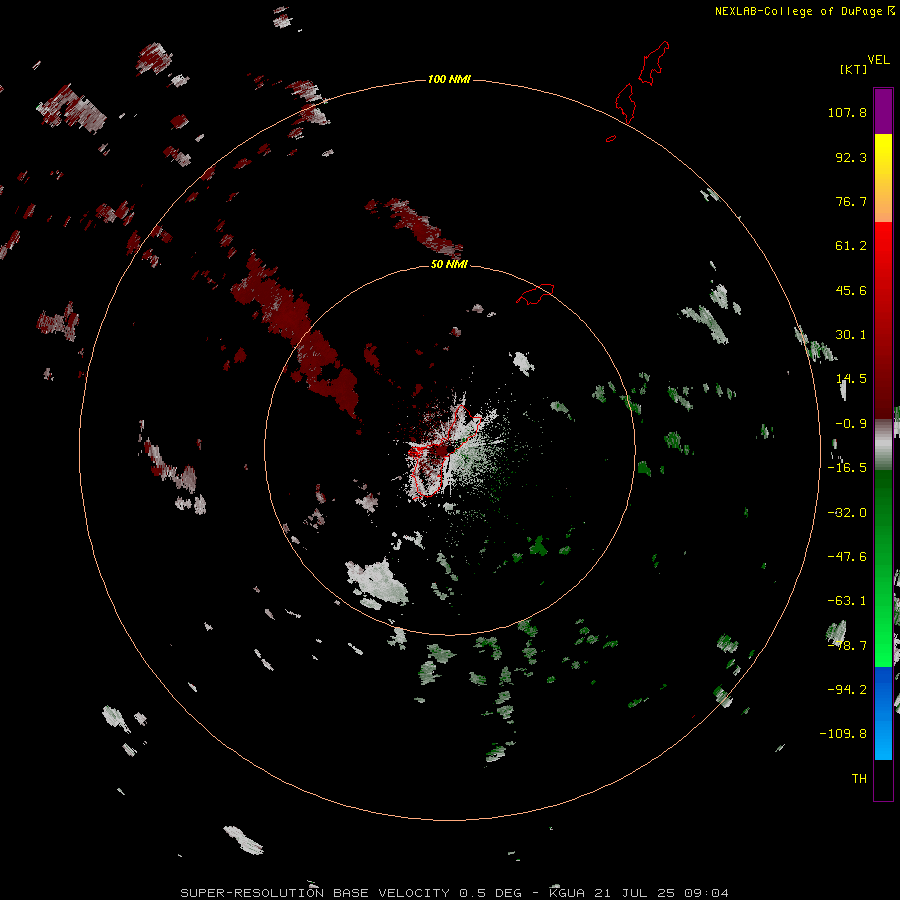Click the -109.8 legend label
The height and width of the screenshot is (900, 900).
coord(843,734)
